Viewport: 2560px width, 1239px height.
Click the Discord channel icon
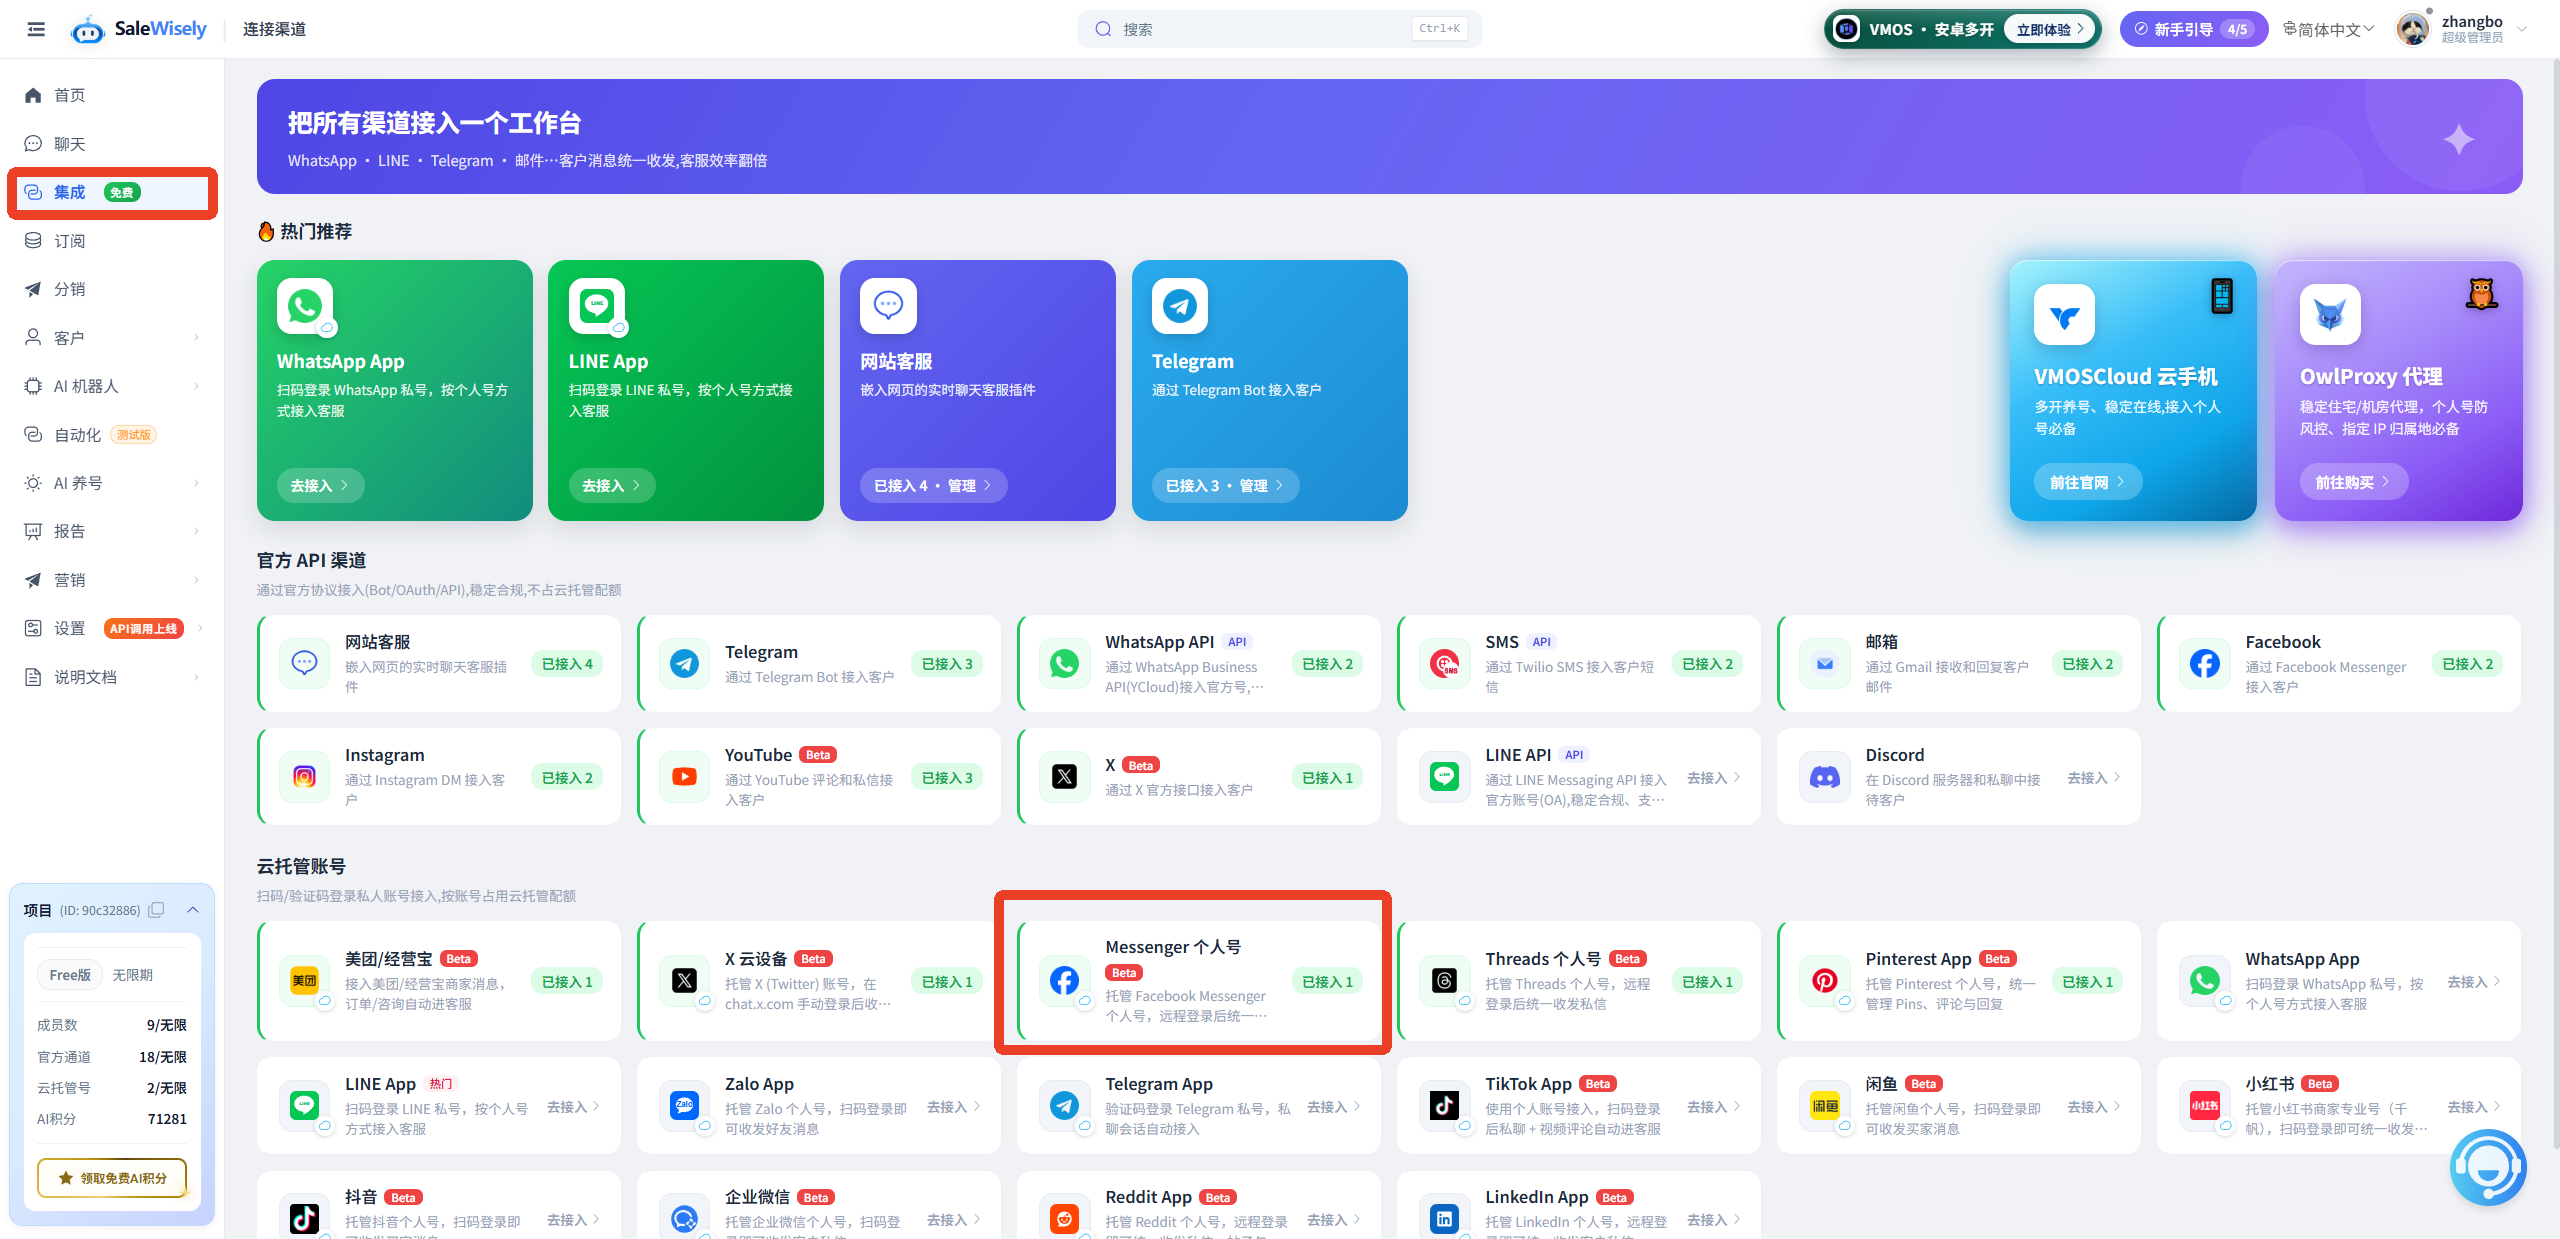(1824, 777)
